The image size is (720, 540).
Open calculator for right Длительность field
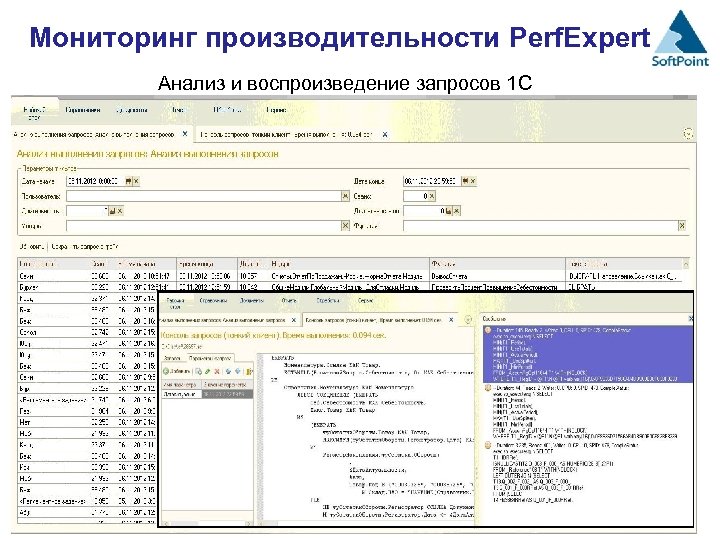(x=449, y=211)
